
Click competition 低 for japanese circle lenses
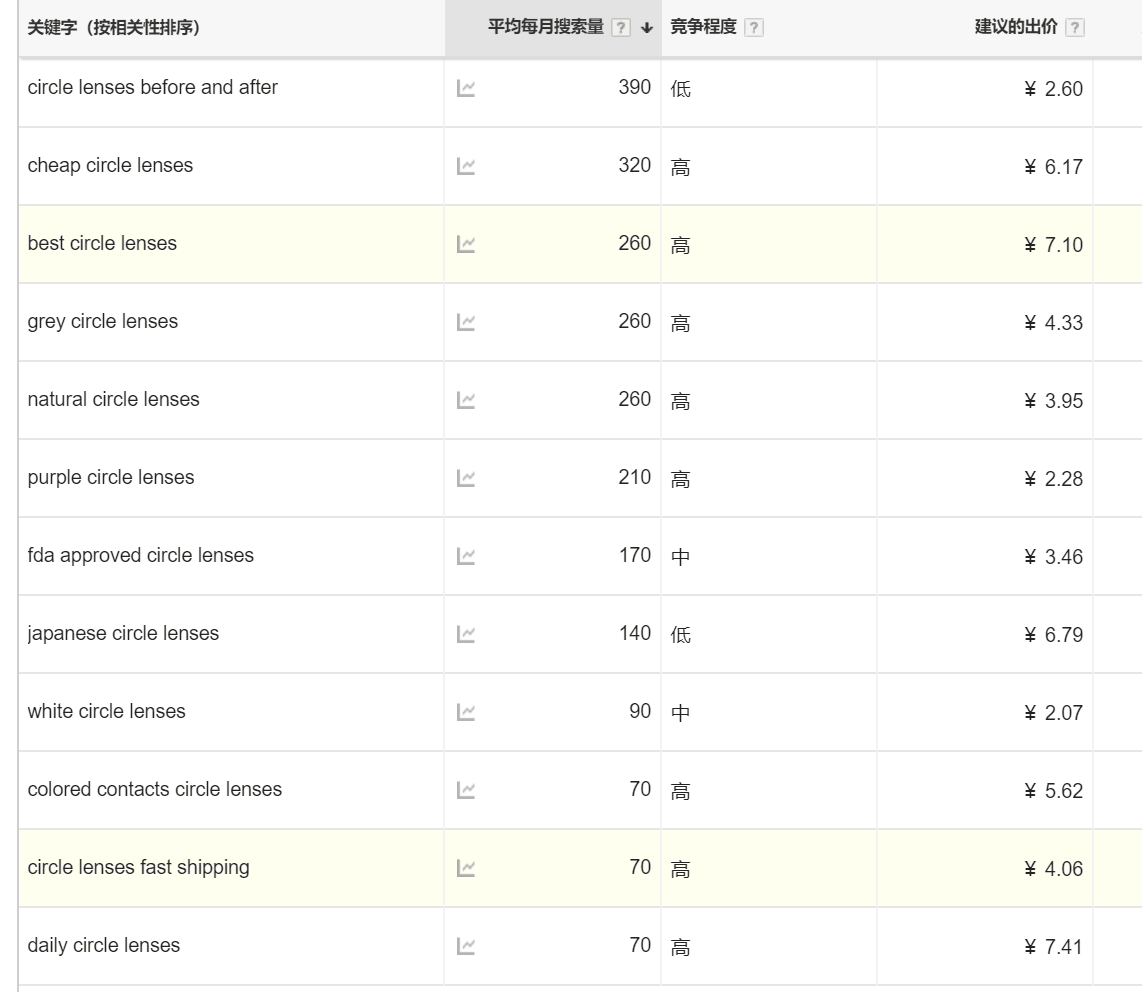(x=680, y=634)
